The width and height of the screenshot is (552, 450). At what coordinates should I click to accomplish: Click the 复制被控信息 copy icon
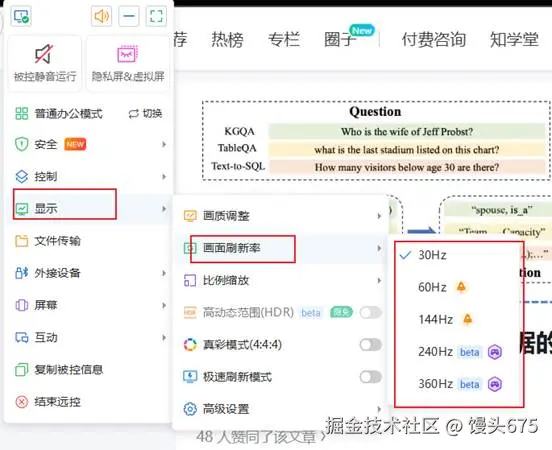click(21, 370)
